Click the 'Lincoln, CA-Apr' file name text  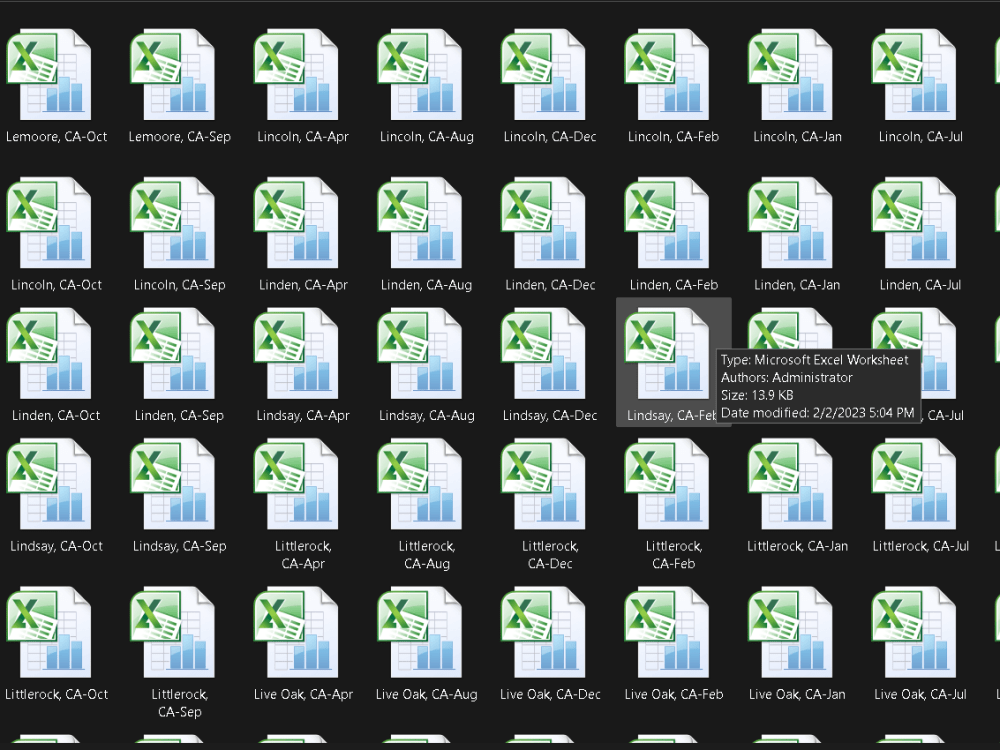click(x=303, y=136)
